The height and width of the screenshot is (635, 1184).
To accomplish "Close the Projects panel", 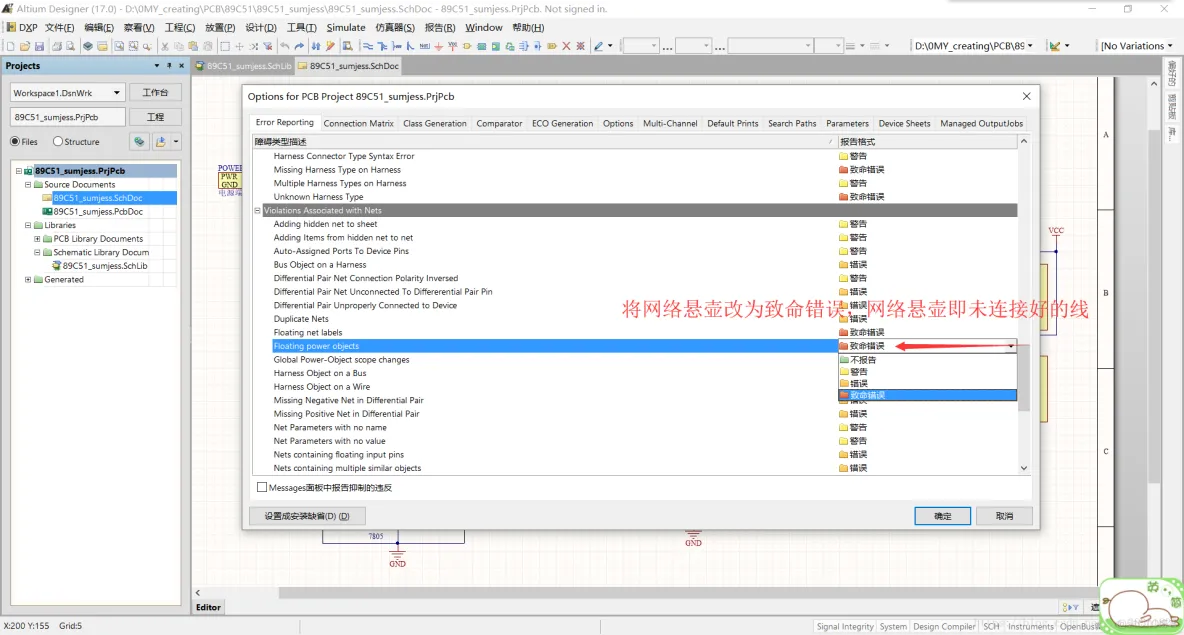I will click(x=181, y=66).
